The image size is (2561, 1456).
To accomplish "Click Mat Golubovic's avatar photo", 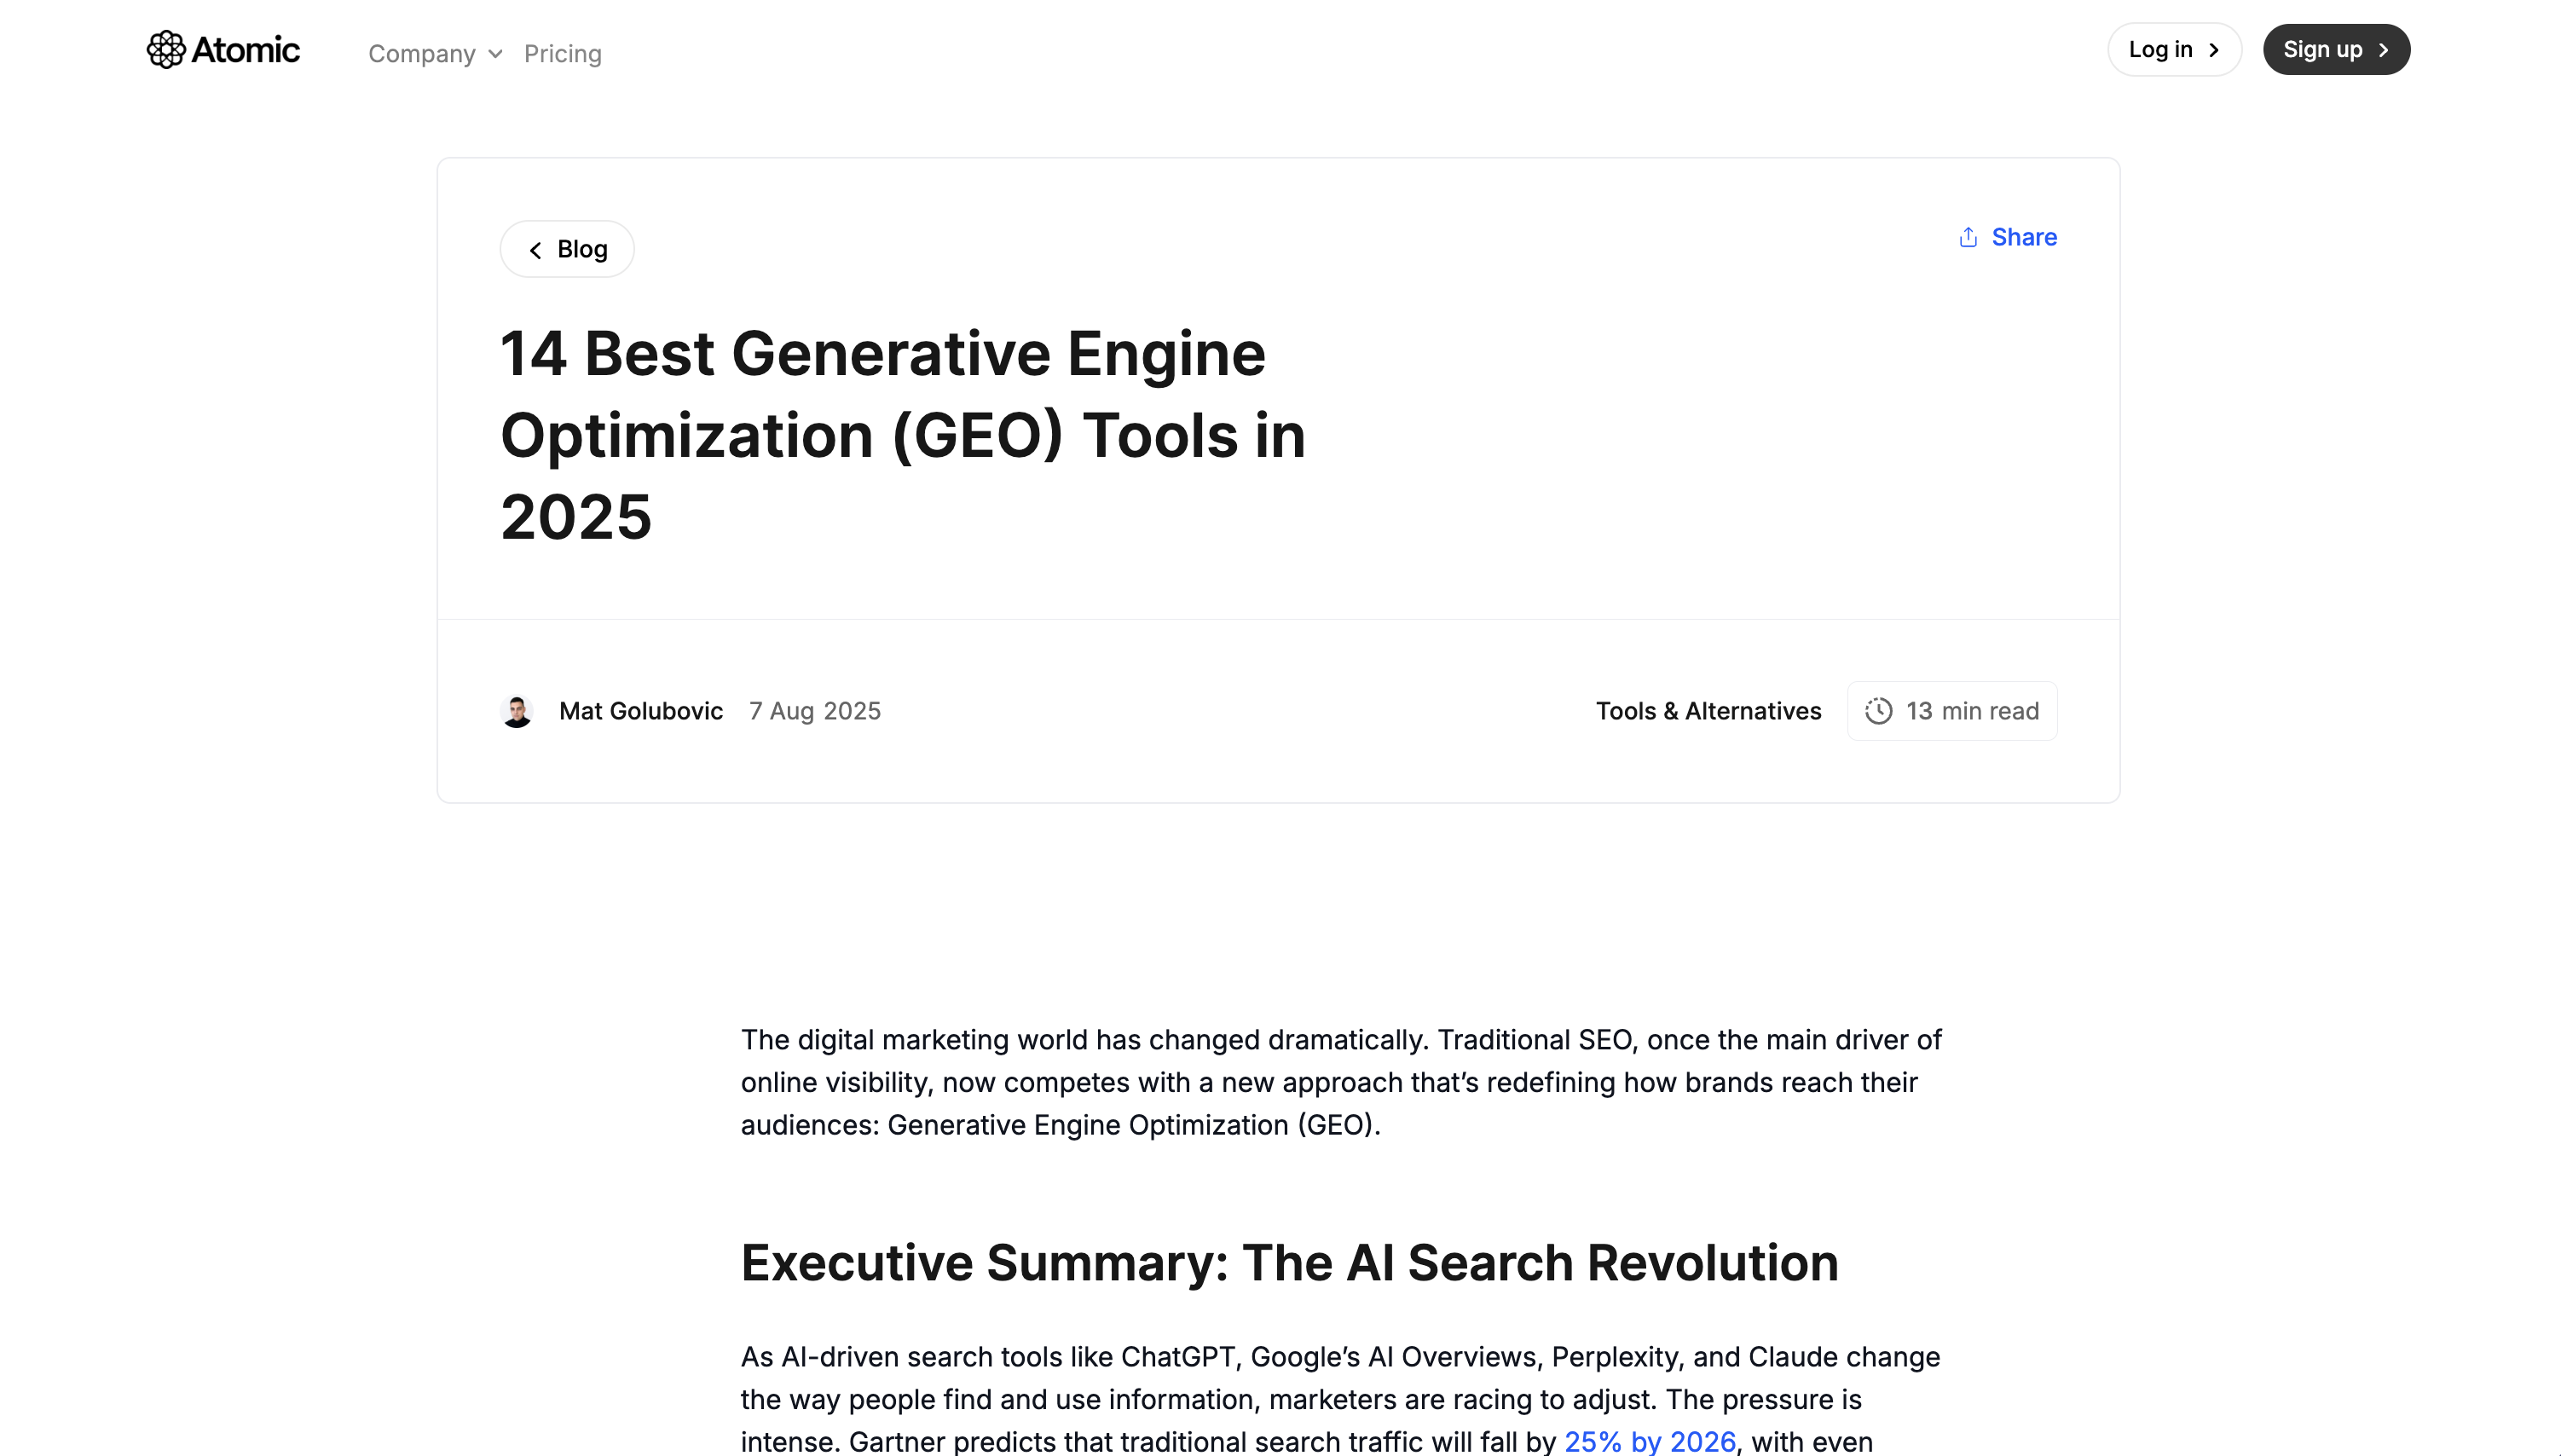I will [517, 711].
